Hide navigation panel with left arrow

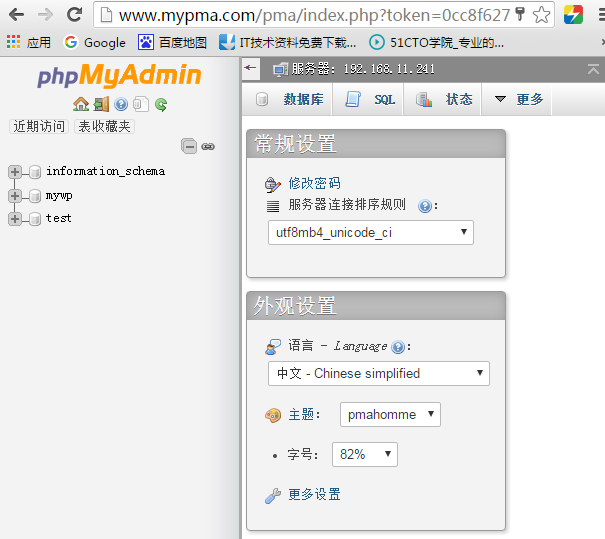pos(250,68)
